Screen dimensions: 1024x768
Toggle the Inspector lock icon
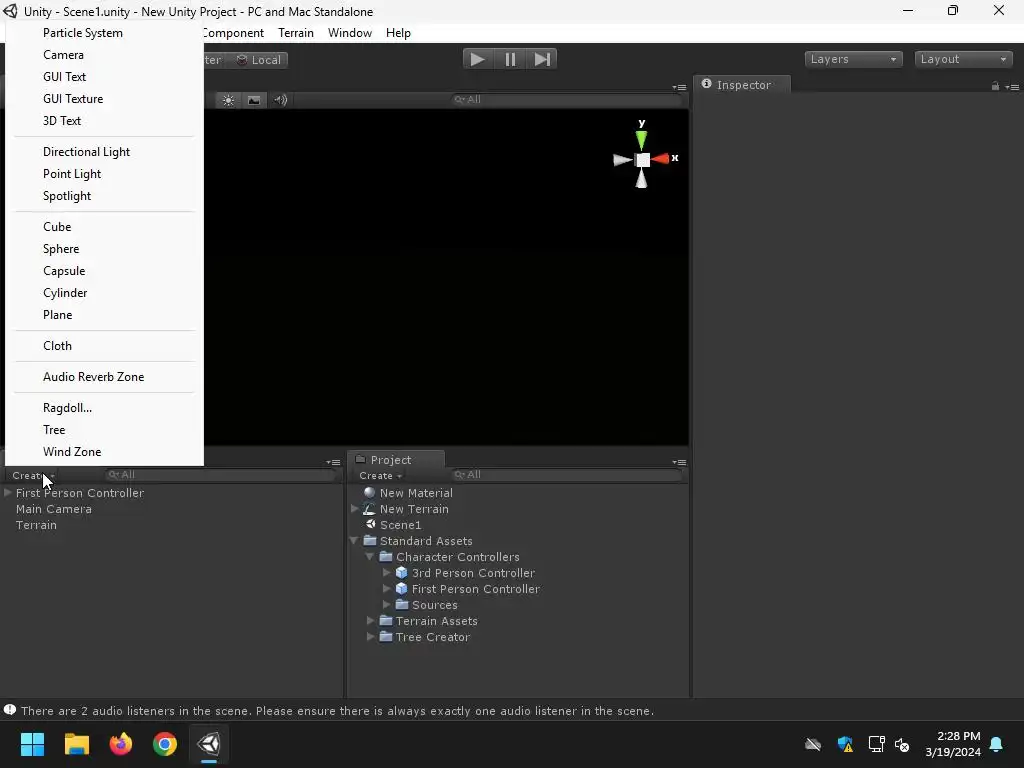[995, 86]
